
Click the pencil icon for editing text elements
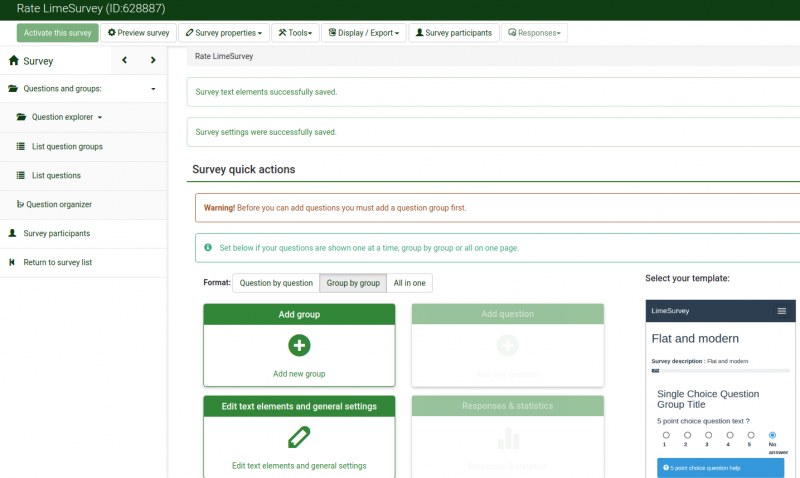point(299,437)
